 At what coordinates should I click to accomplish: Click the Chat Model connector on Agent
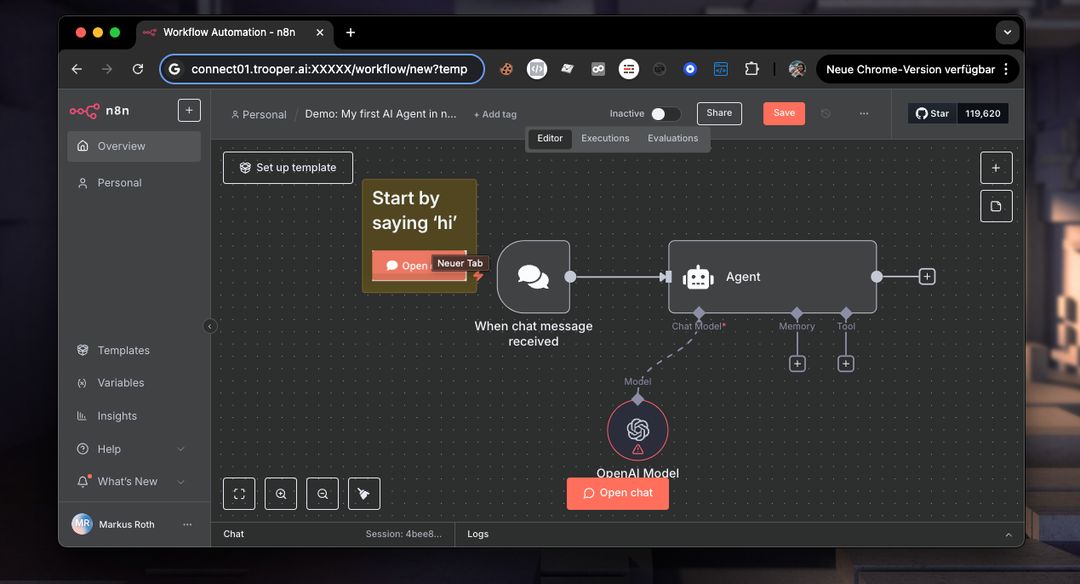(x=699, y=313)
